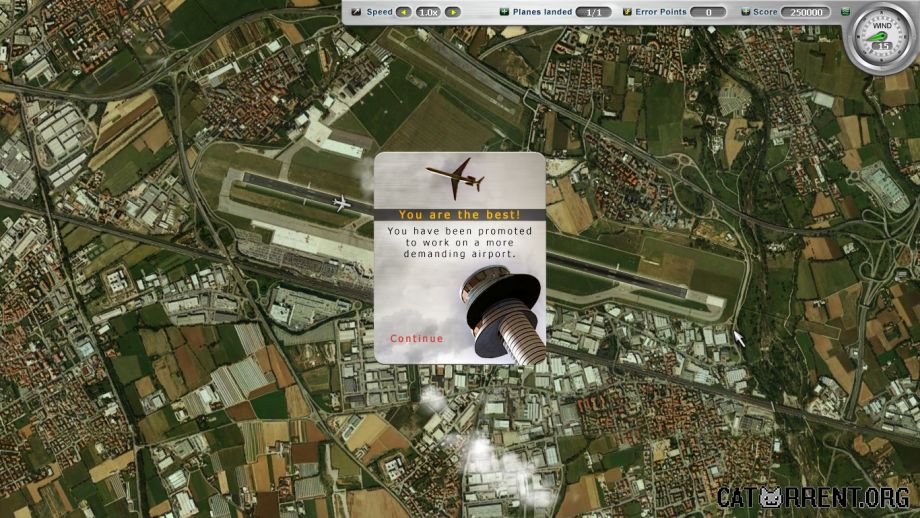
Task: Click the "Speed" label in the top bar
Action: point(379,12)
